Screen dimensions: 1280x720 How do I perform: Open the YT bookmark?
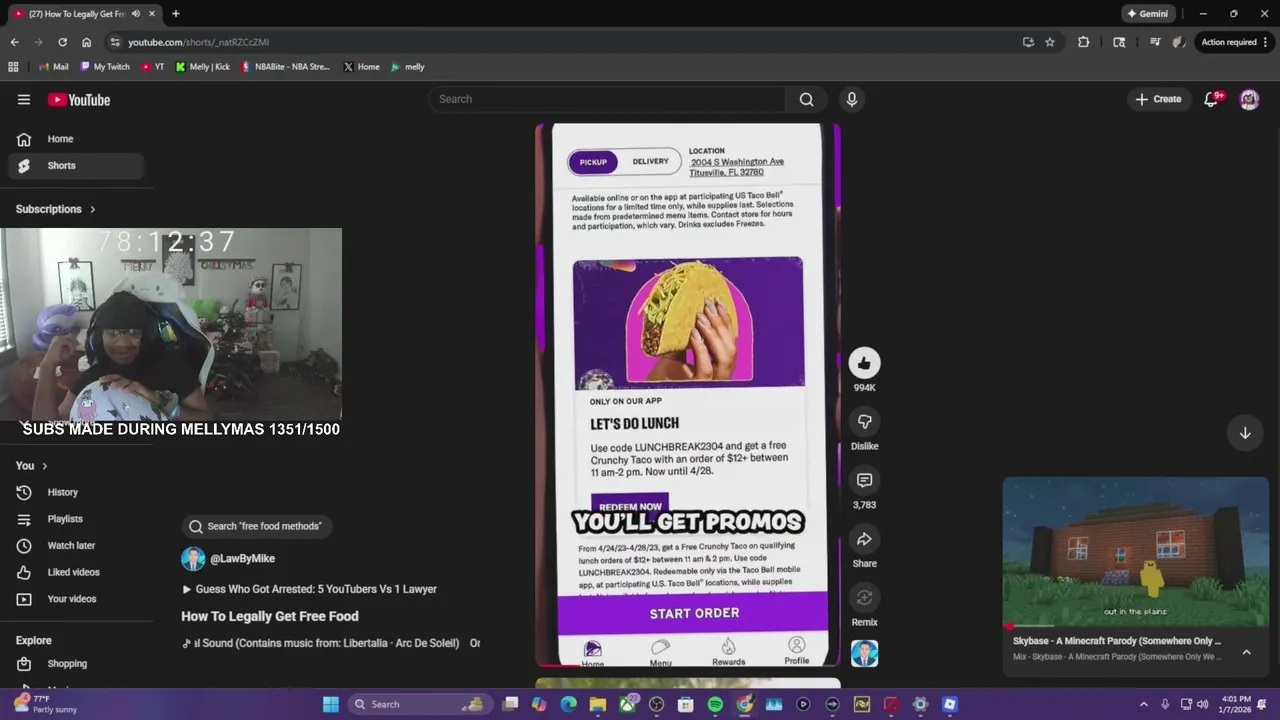point(153,67)
